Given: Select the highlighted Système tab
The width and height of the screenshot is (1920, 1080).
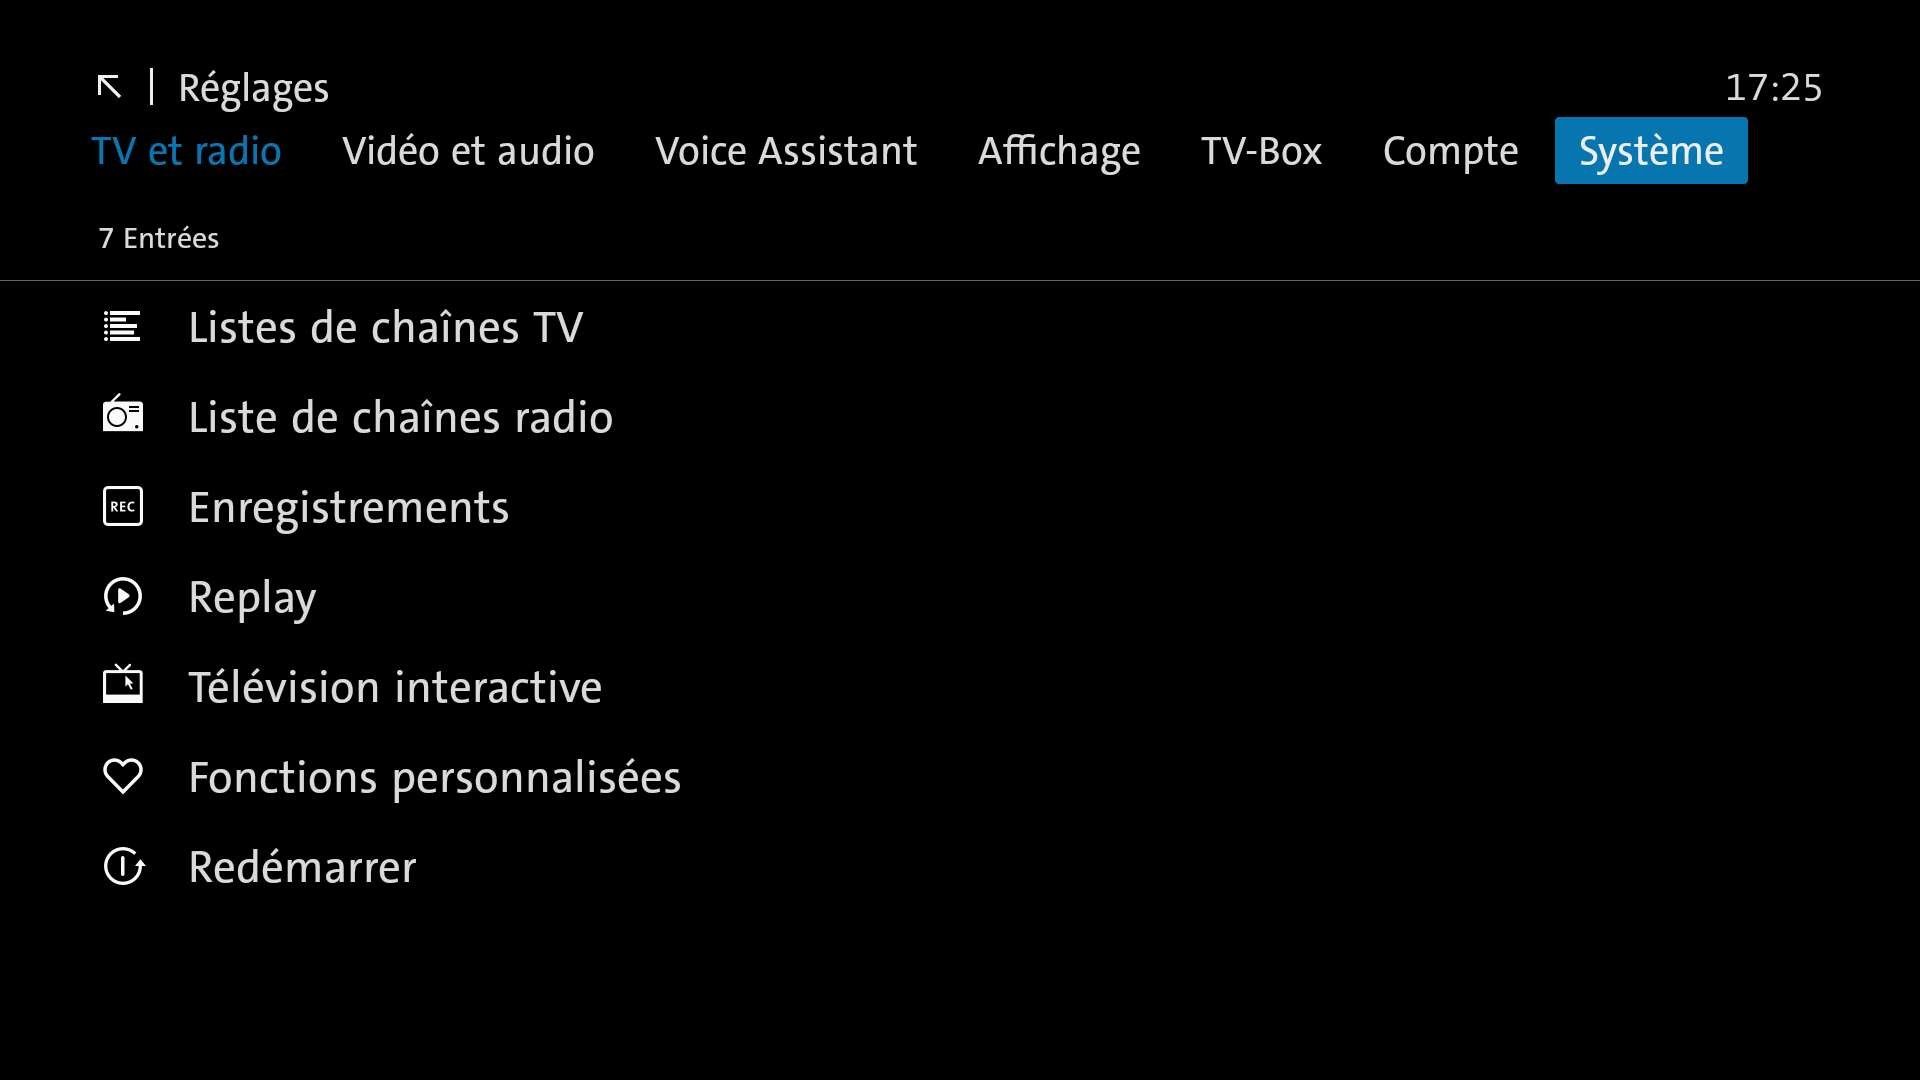Looking at the screenshot, I should [x=1651, y=151].
